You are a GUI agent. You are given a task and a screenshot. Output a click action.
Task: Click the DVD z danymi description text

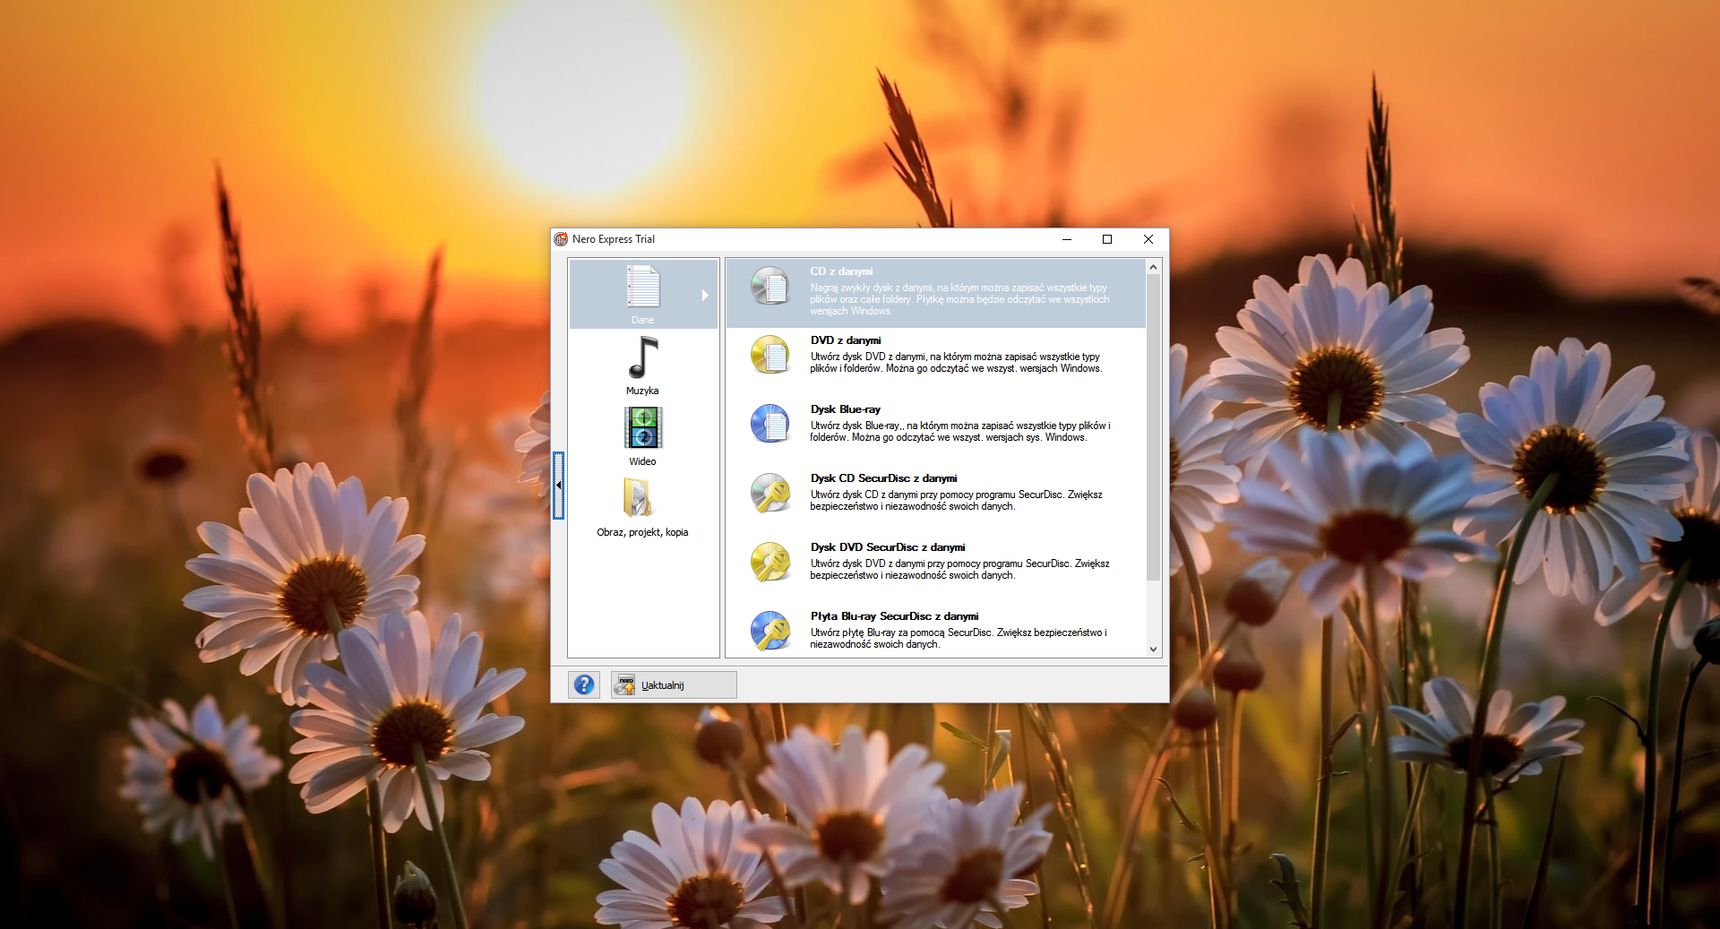[956, 362]
